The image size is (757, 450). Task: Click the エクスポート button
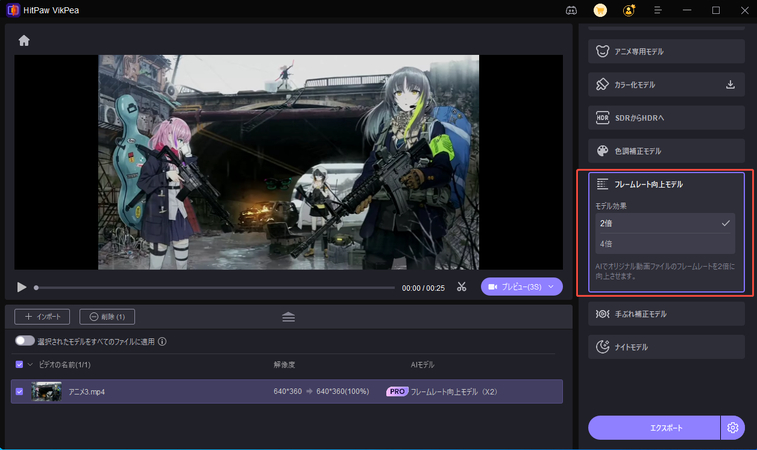(x=653, y=428)
